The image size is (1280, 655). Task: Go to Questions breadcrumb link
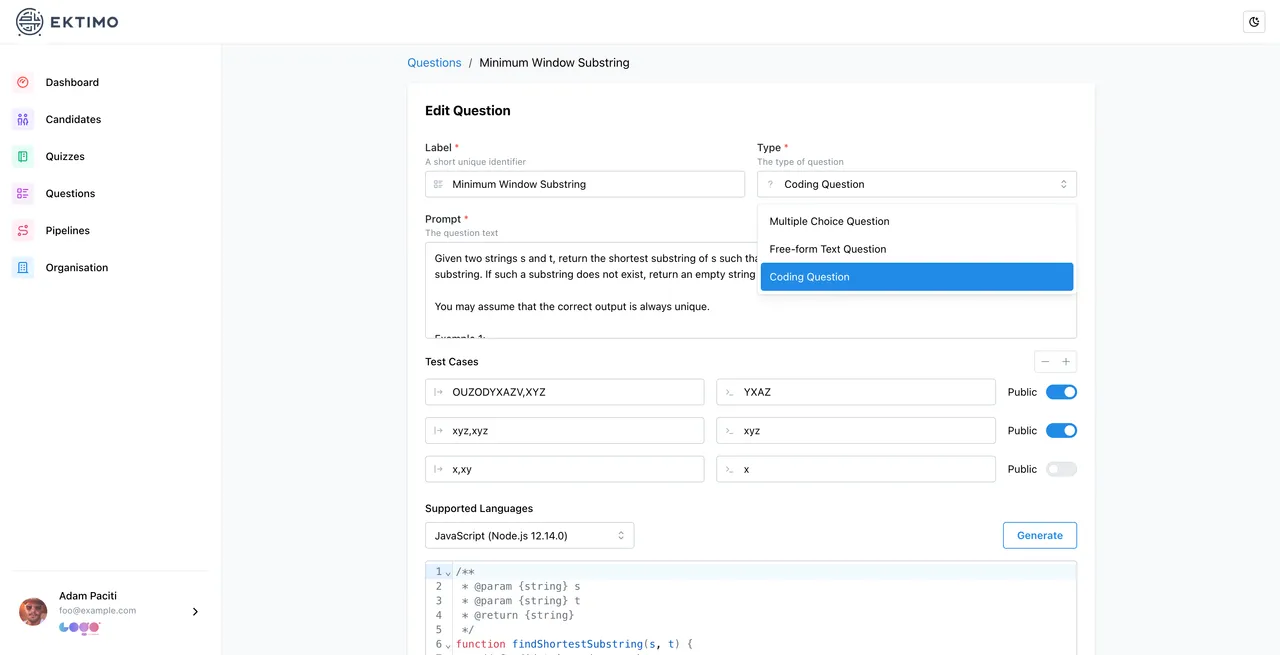pos(434,62)
